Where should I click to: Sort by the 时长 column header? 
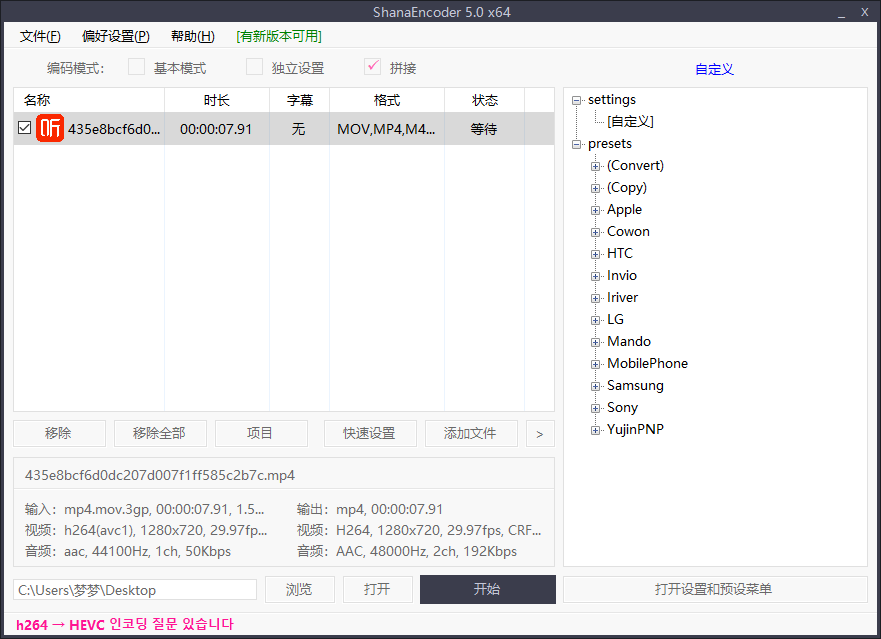pyautogui.click(x=217, y=100)
